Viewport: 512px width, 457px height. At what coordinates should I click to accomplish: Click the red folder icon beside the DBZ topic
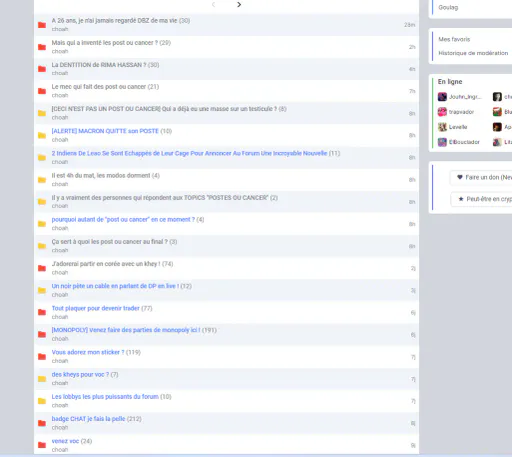click(x=42, y=25)
